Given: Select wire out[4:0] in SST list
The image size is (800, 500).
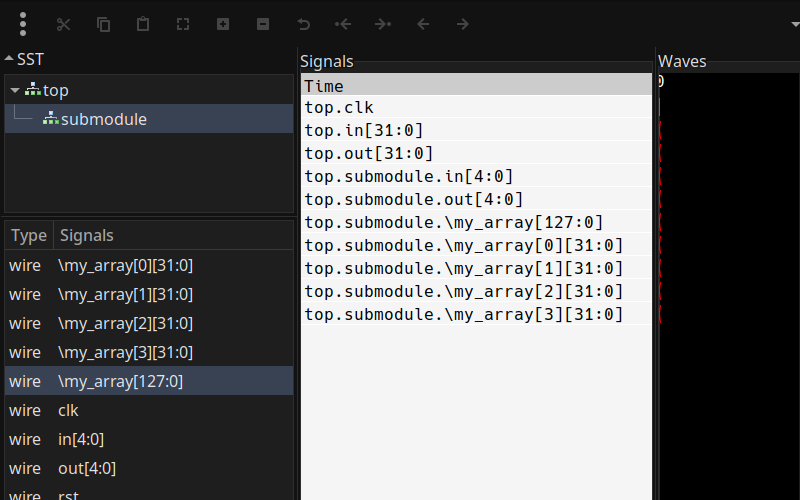Looking at the screenshot, I should pyautogui.click(x=149, y=468).
